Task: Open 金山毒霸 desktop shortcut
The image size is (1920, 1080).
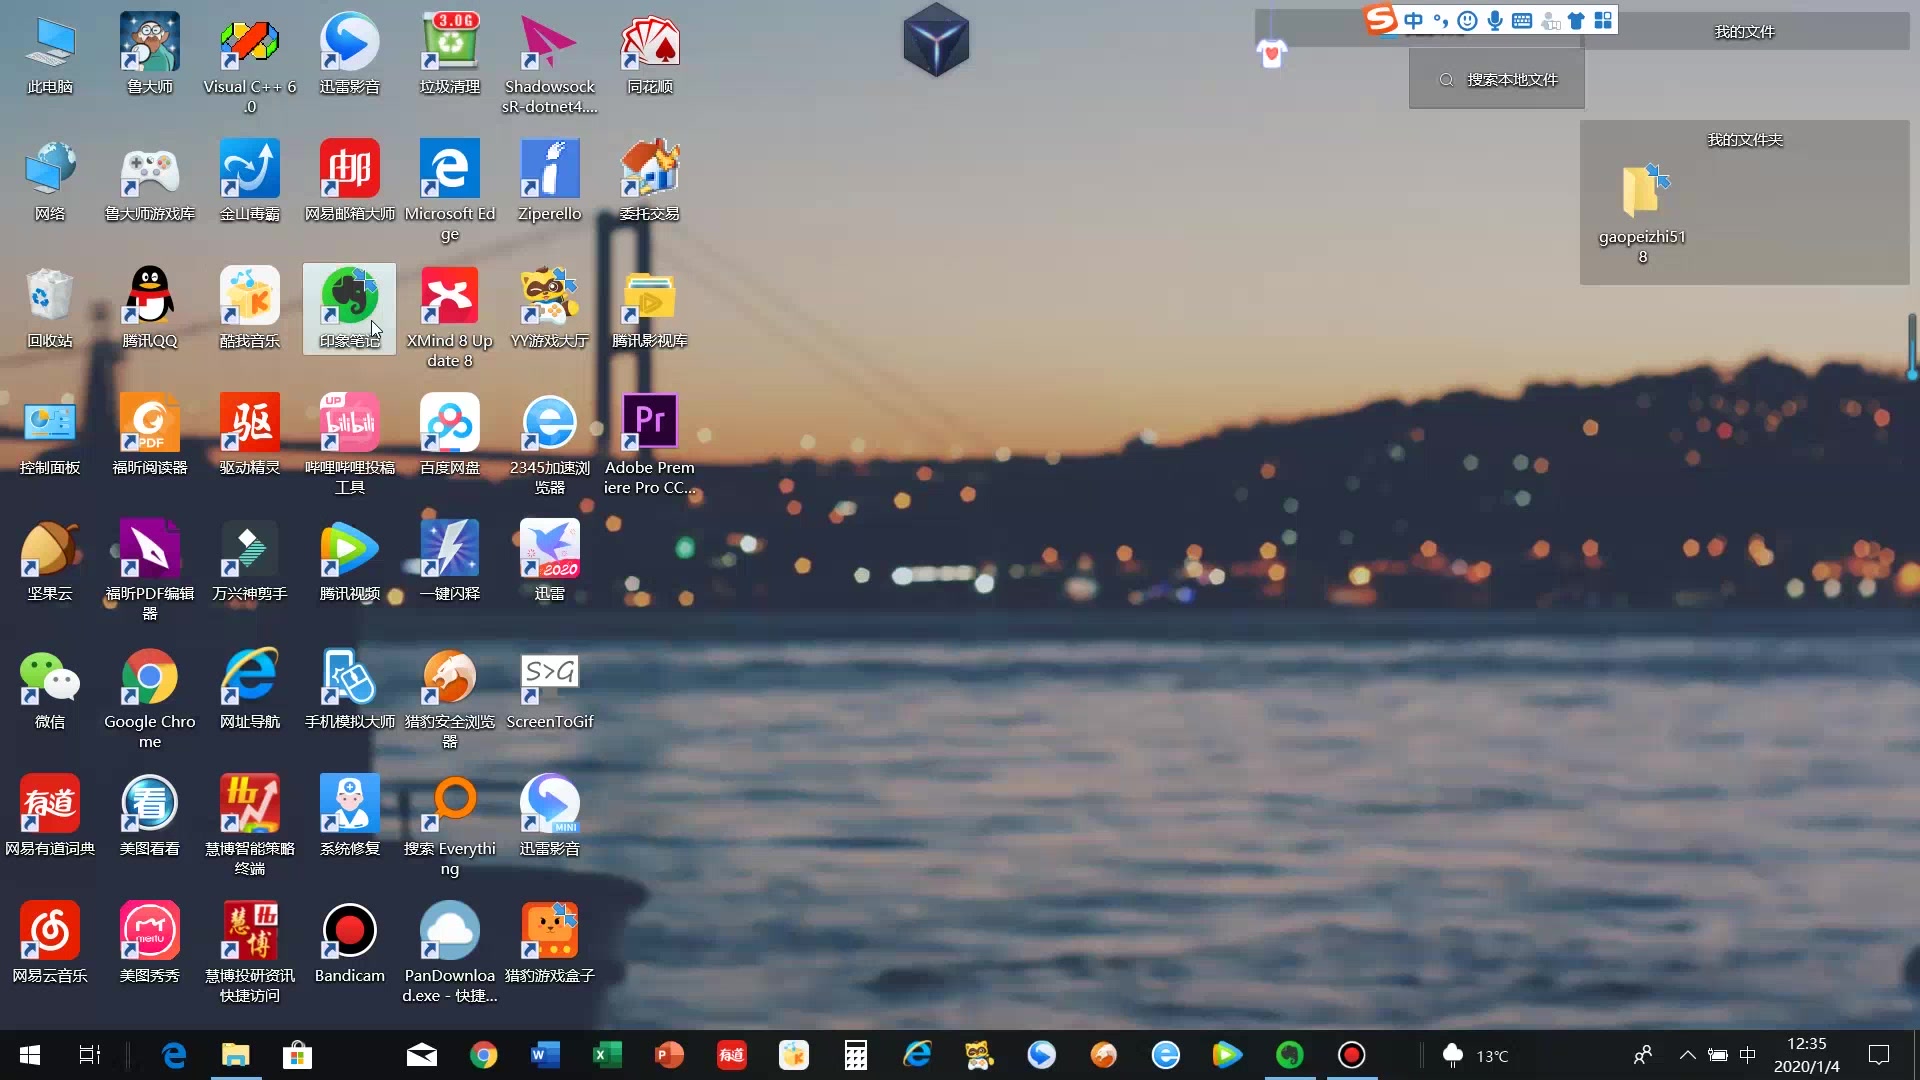Action: pyautogui.click(x=250, y=181)
